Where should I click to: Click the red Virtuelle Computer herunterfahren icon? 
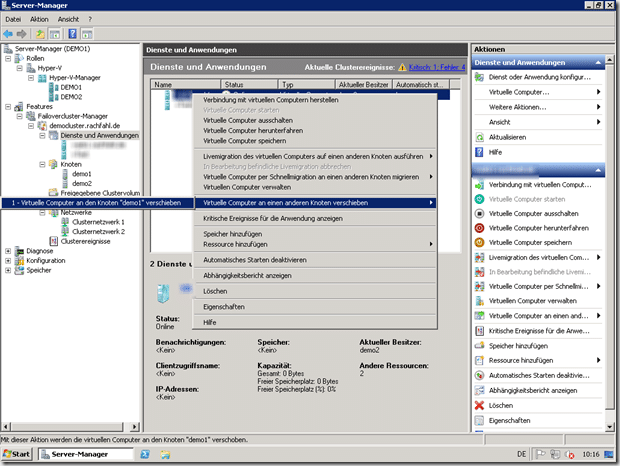point(479,228)
